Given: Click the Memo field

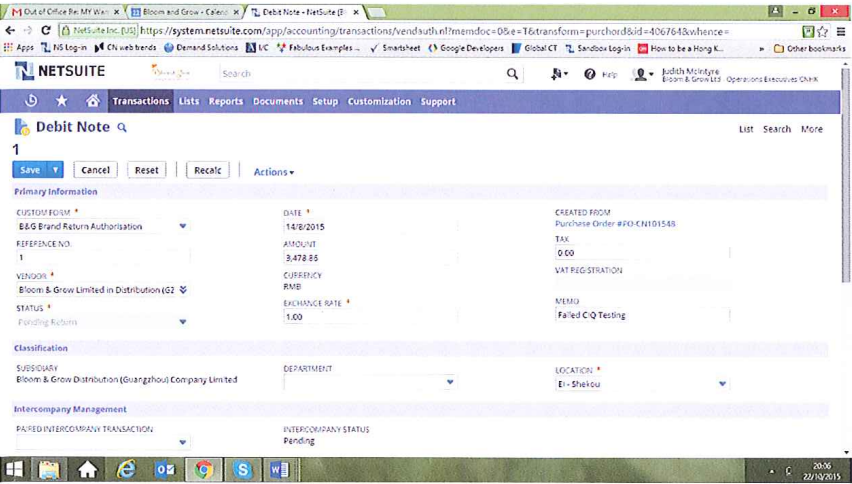Looking at the screenshot, I should tap(642, 315).
